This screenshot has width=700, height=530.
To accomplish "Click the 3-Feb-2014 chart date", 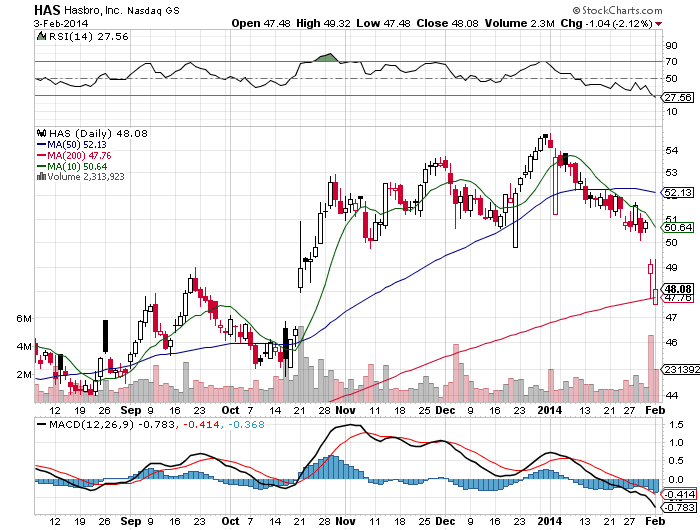I will 61,23.
